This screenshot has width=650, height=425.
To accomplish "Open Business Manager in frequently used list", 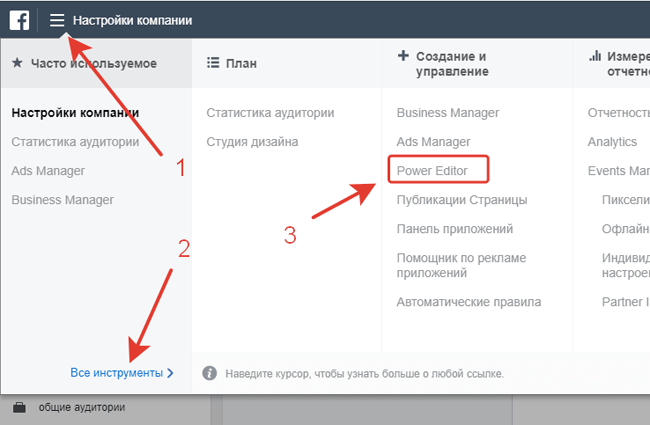I will 63,200.
